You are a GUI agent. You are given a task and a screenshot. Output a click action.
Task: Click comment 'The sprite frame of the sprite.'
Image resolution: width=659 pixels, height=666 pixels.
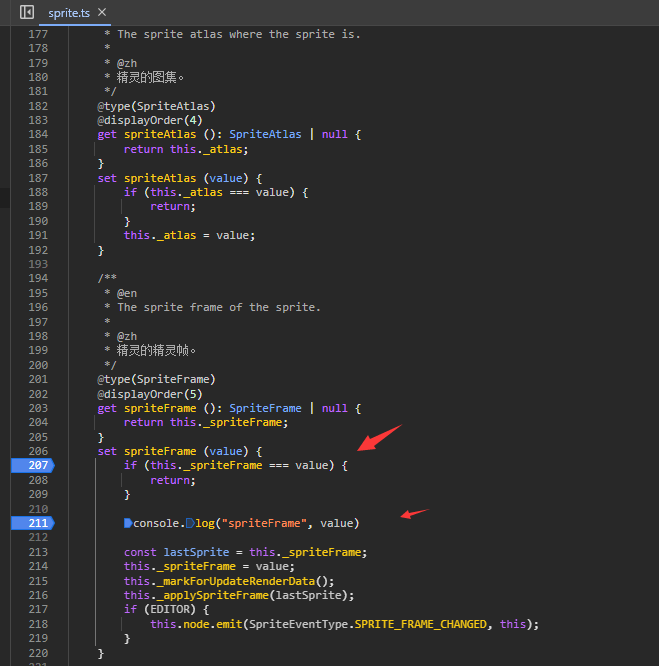pos(219,307)
